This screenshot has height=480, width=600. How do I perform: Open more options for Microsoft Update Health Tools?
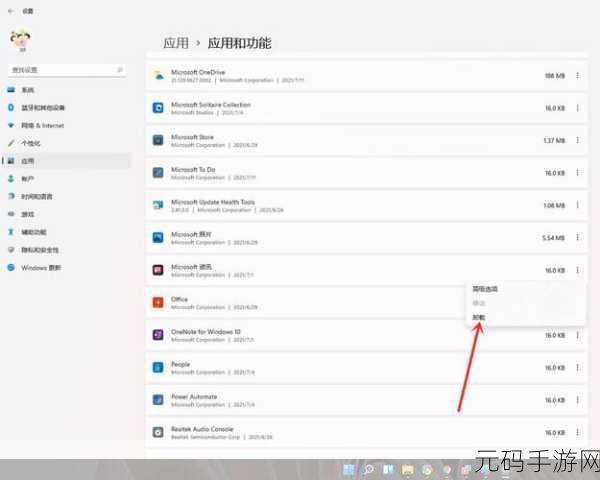(577, 205)
